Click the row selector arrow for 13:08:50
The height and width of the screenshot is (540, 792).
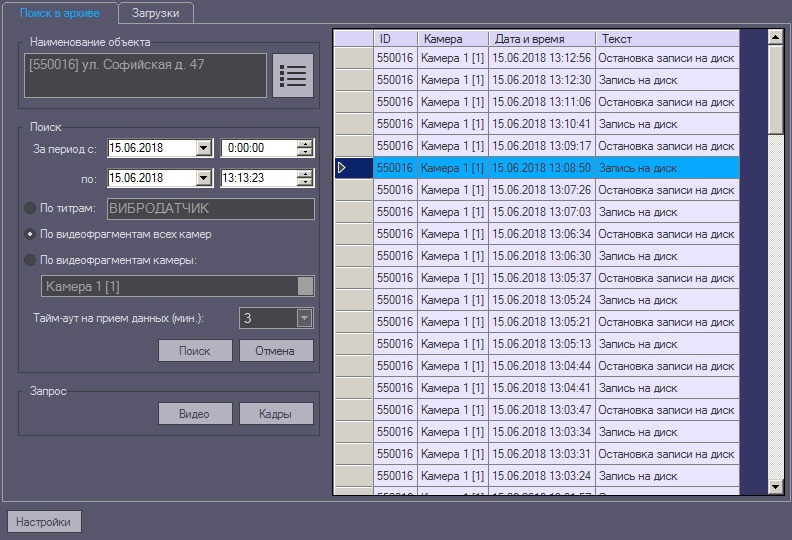tap(342, 168)
